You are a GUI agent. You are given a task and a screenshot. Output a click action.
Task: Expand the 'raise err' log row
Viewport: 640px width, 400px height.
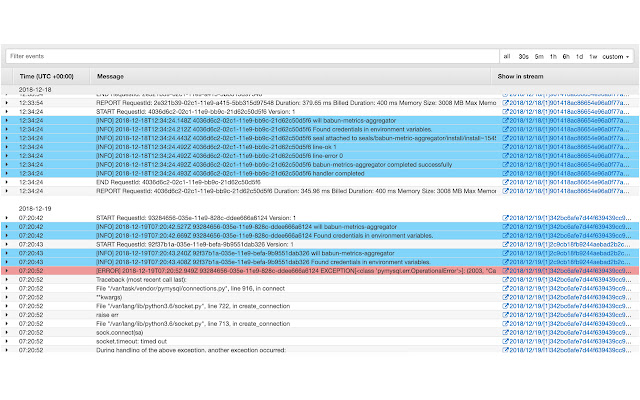coord(7,315)
